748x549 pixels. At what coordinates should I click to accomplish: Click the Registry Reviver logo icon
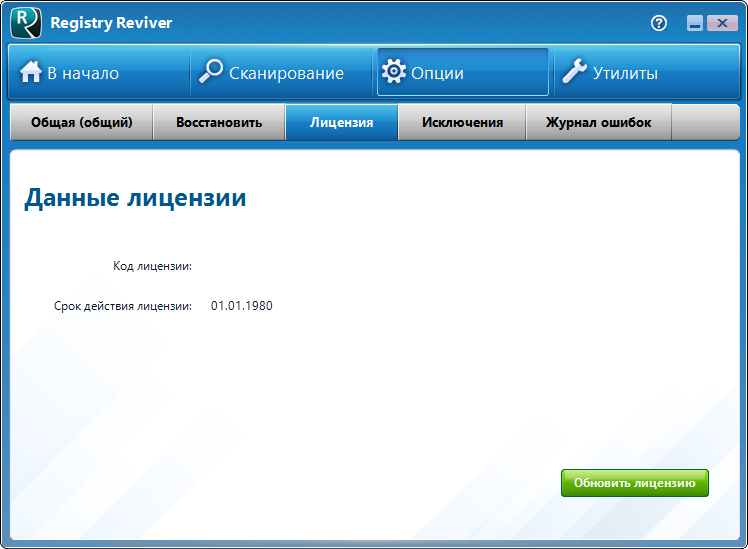click(26, 22)
